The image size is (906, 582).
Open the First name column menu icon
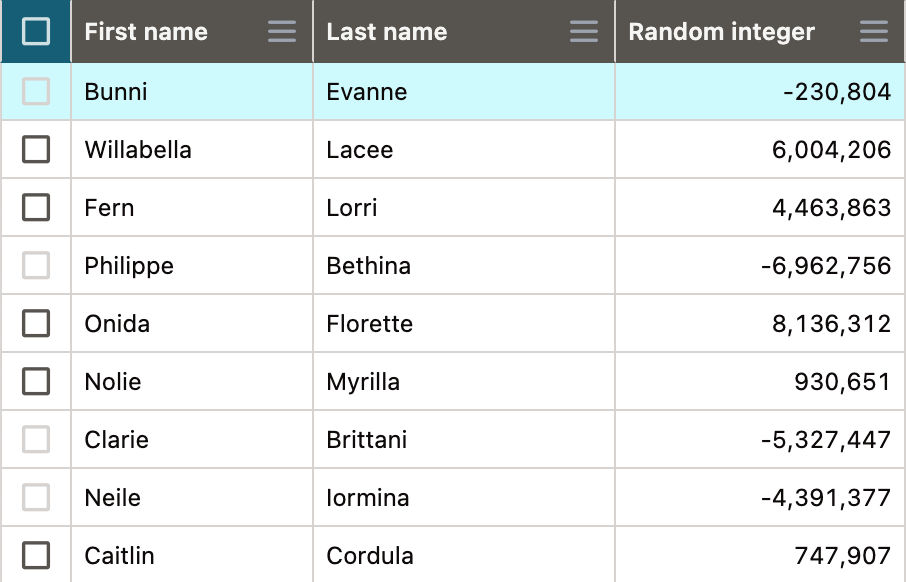[282, 31]
